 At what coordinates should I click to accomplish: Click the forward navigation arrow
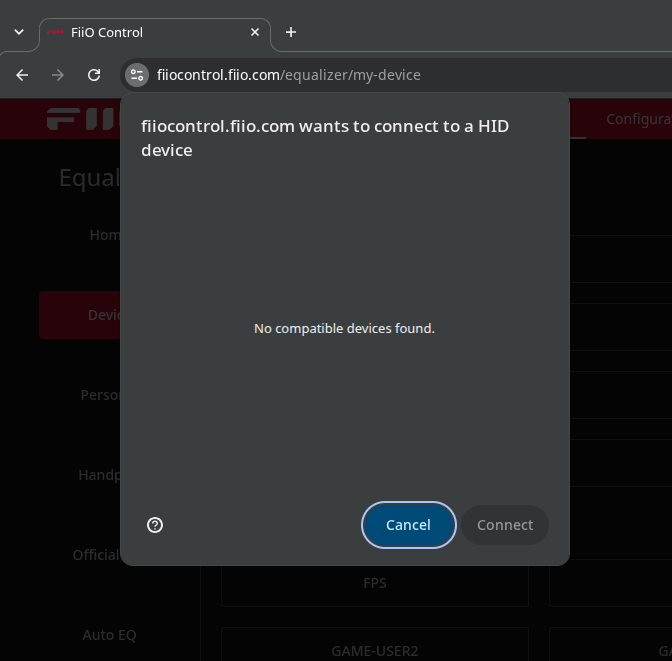click(58, 75)
